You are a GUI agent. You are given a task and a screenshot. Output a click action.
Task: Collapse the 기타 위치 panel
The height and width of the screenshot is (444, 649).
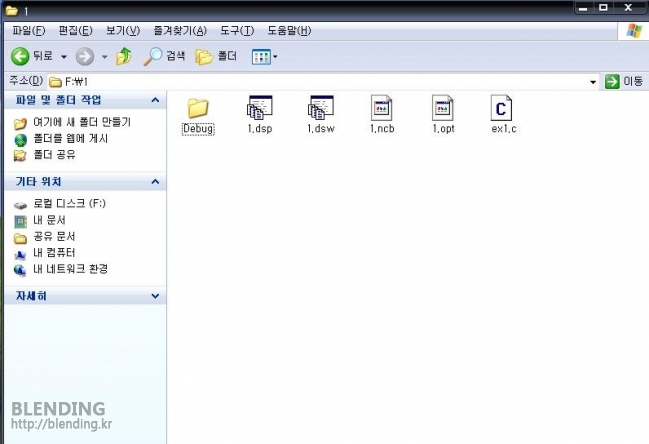[155, 181]
